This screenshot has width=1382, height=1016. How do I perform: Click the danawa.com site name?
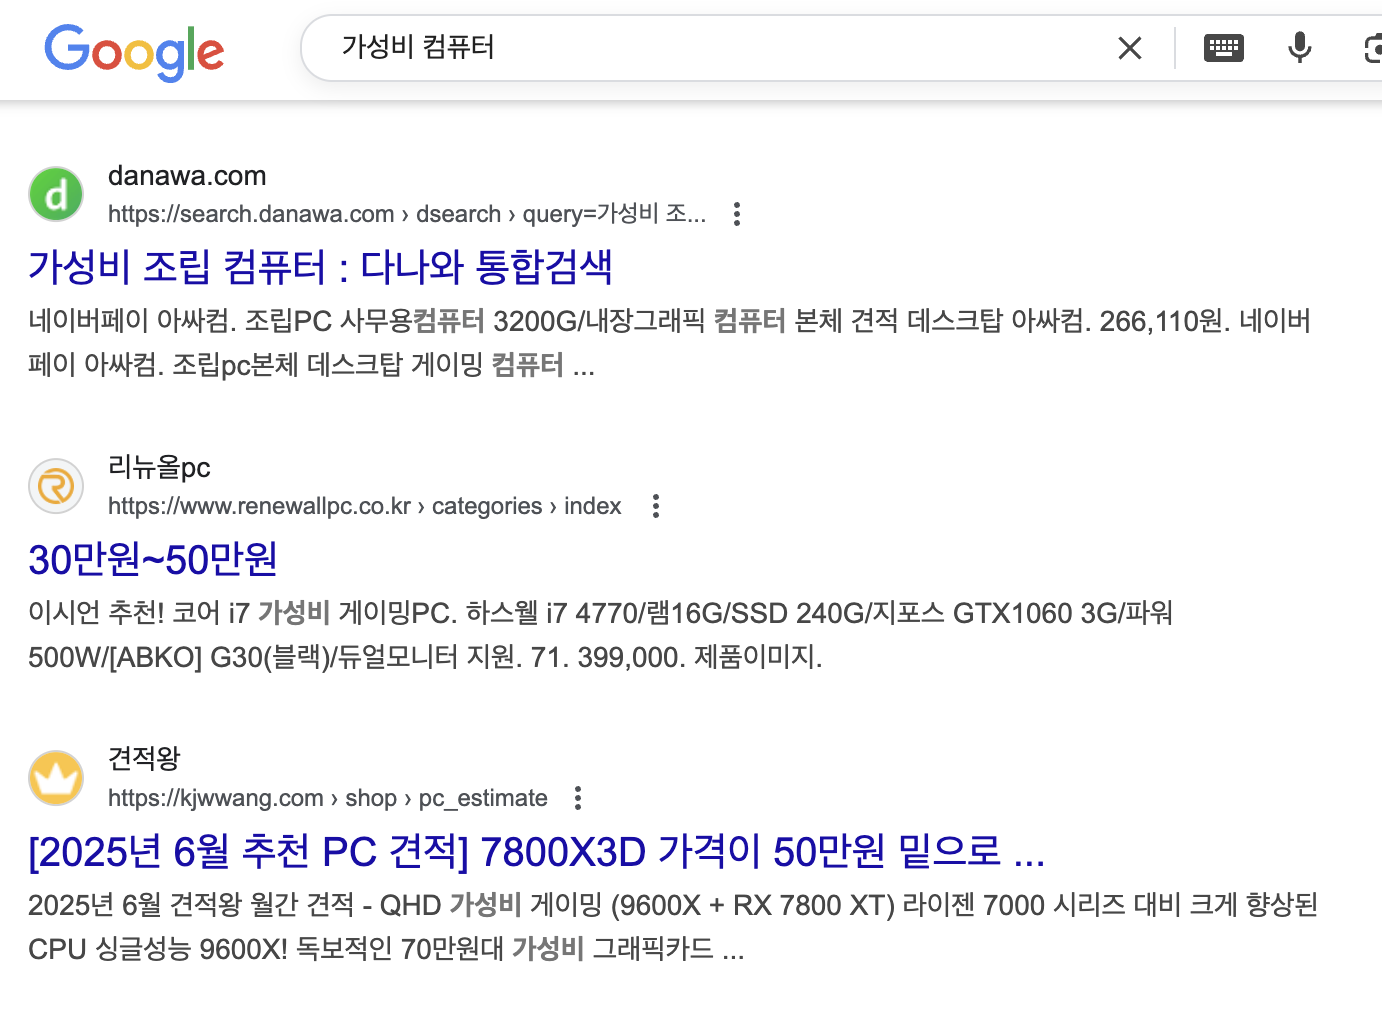(x=187, y=176)
